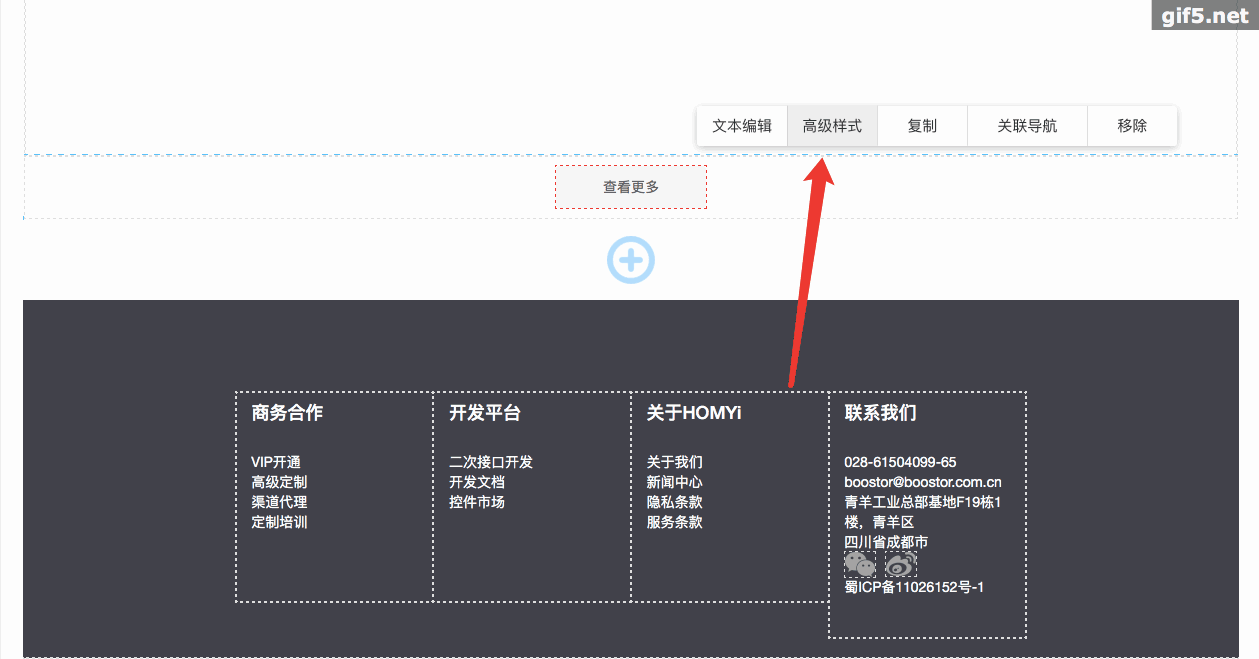Image resolution: width=1259 pixels, height=659 pixels.
Task: Select the 商务合作 column heading
Action: click(287, 413)
